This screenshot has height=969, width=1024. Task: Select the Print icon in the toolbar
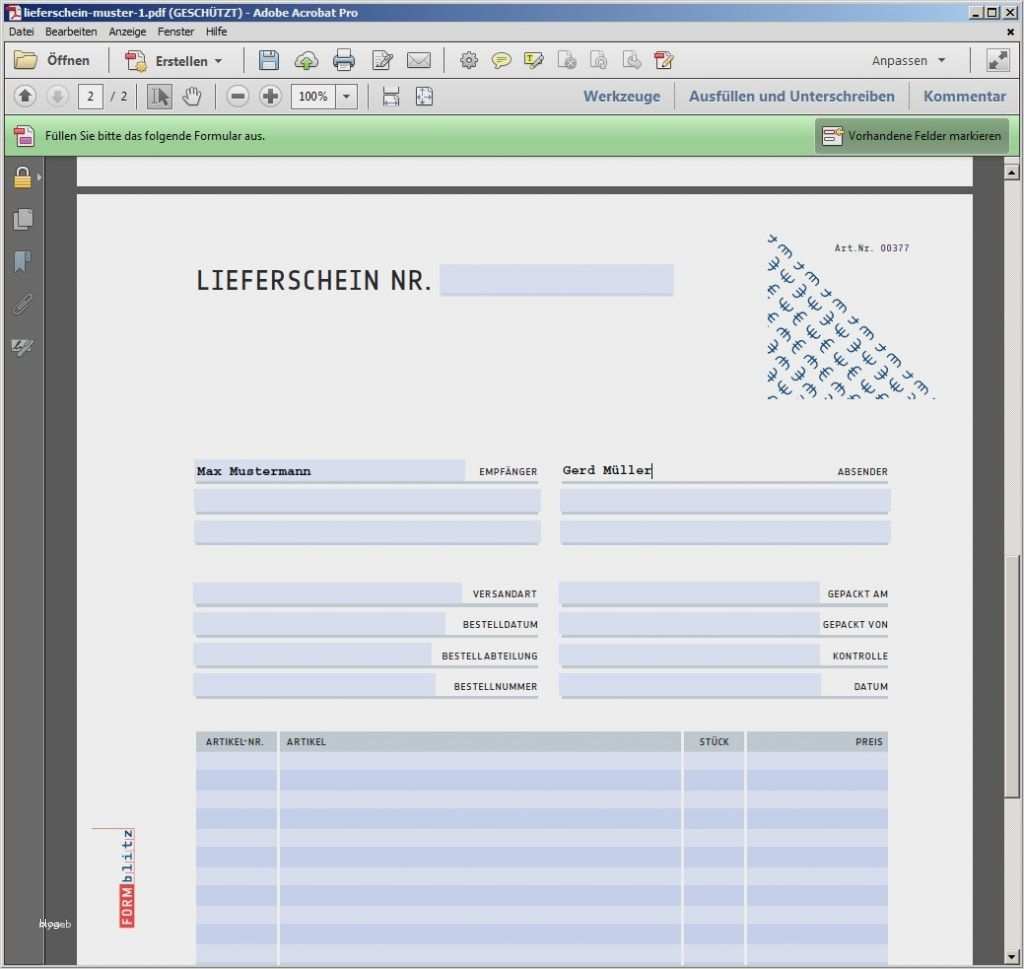[x=344, y=60]
